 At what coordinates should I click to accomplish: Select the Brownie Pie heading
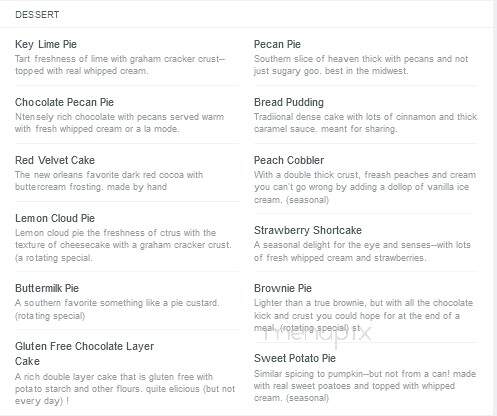(283, 288)
